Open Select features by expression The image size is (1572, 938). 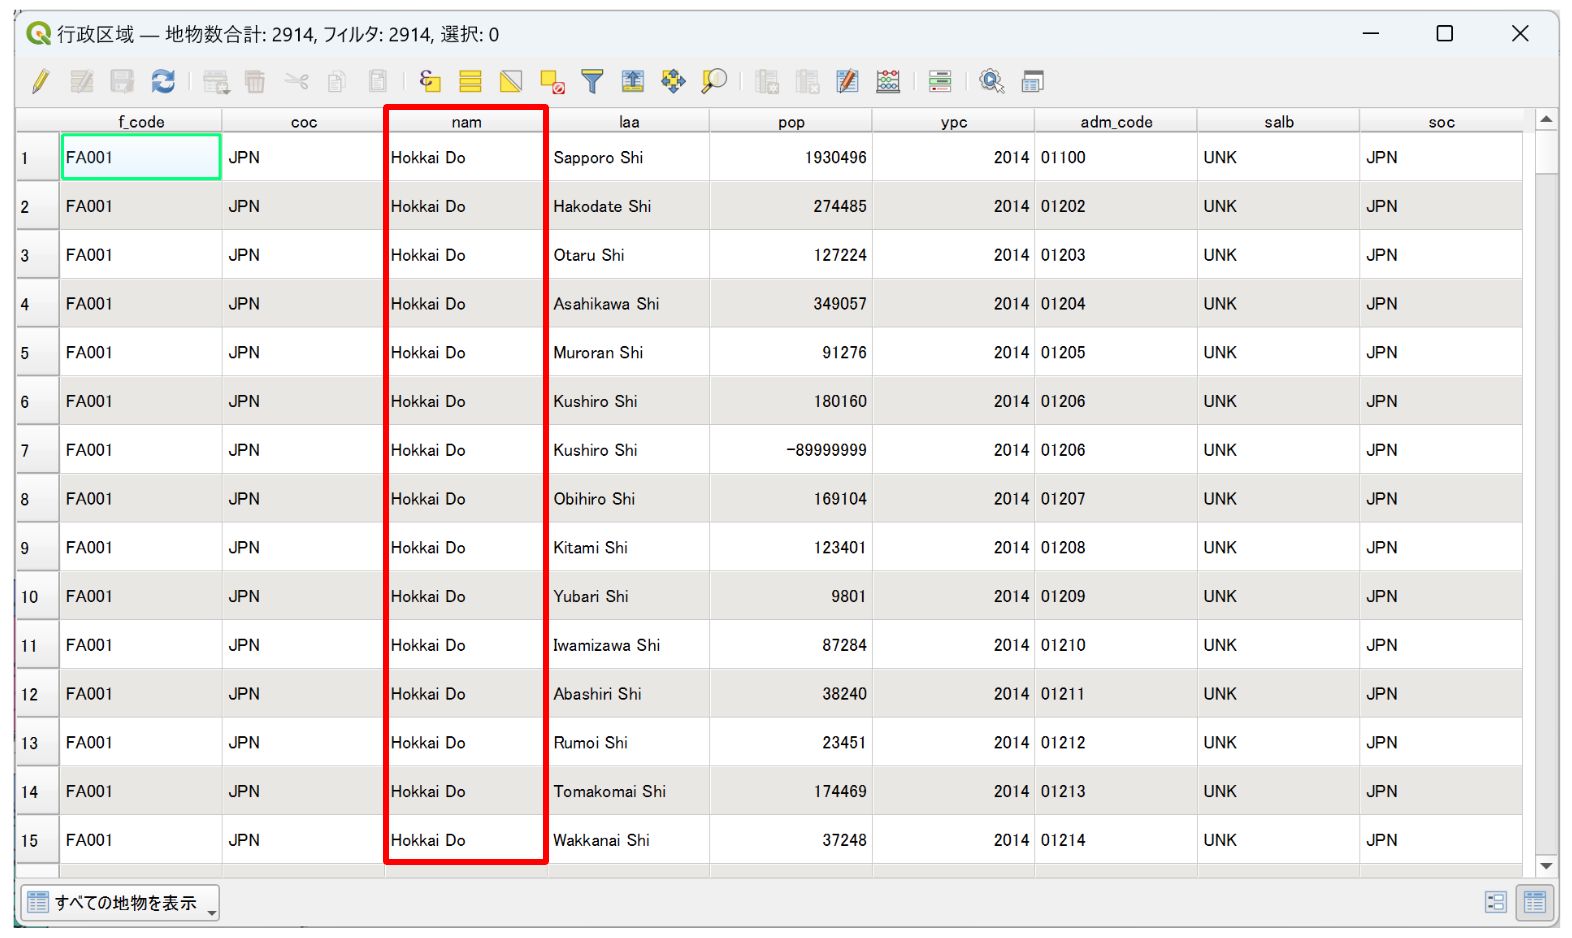coord(430,82)
